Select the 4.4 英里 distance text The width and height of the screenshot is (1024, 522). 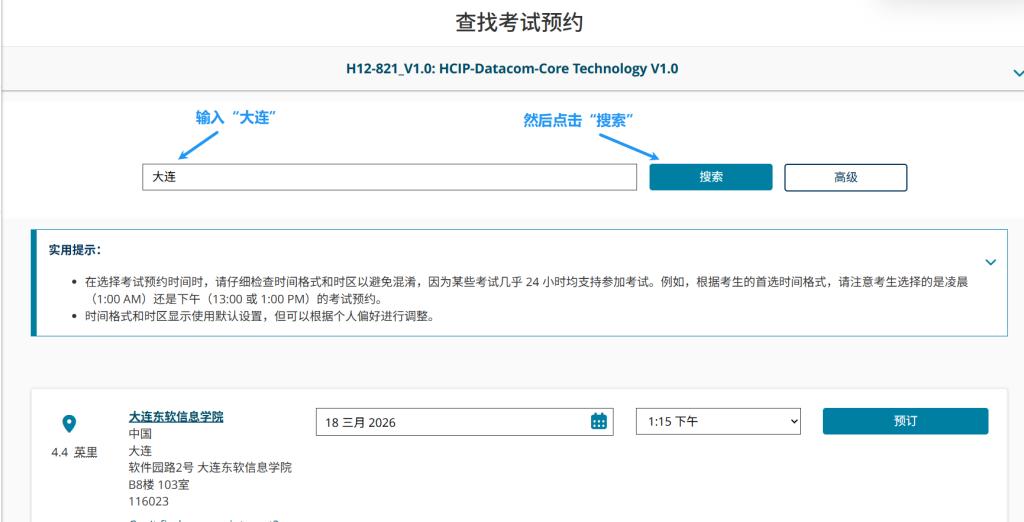pos(74,453)
